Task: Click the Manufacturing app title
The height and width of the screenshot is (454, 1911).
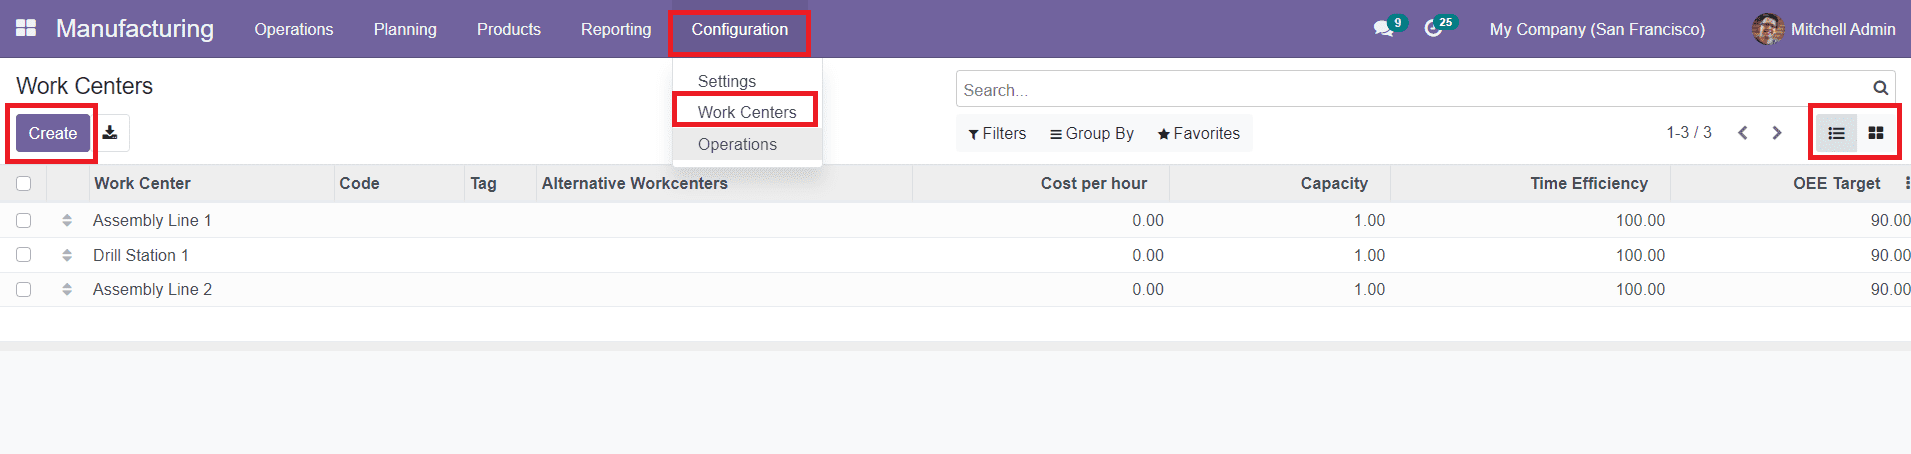Action: tap(135, 28)
